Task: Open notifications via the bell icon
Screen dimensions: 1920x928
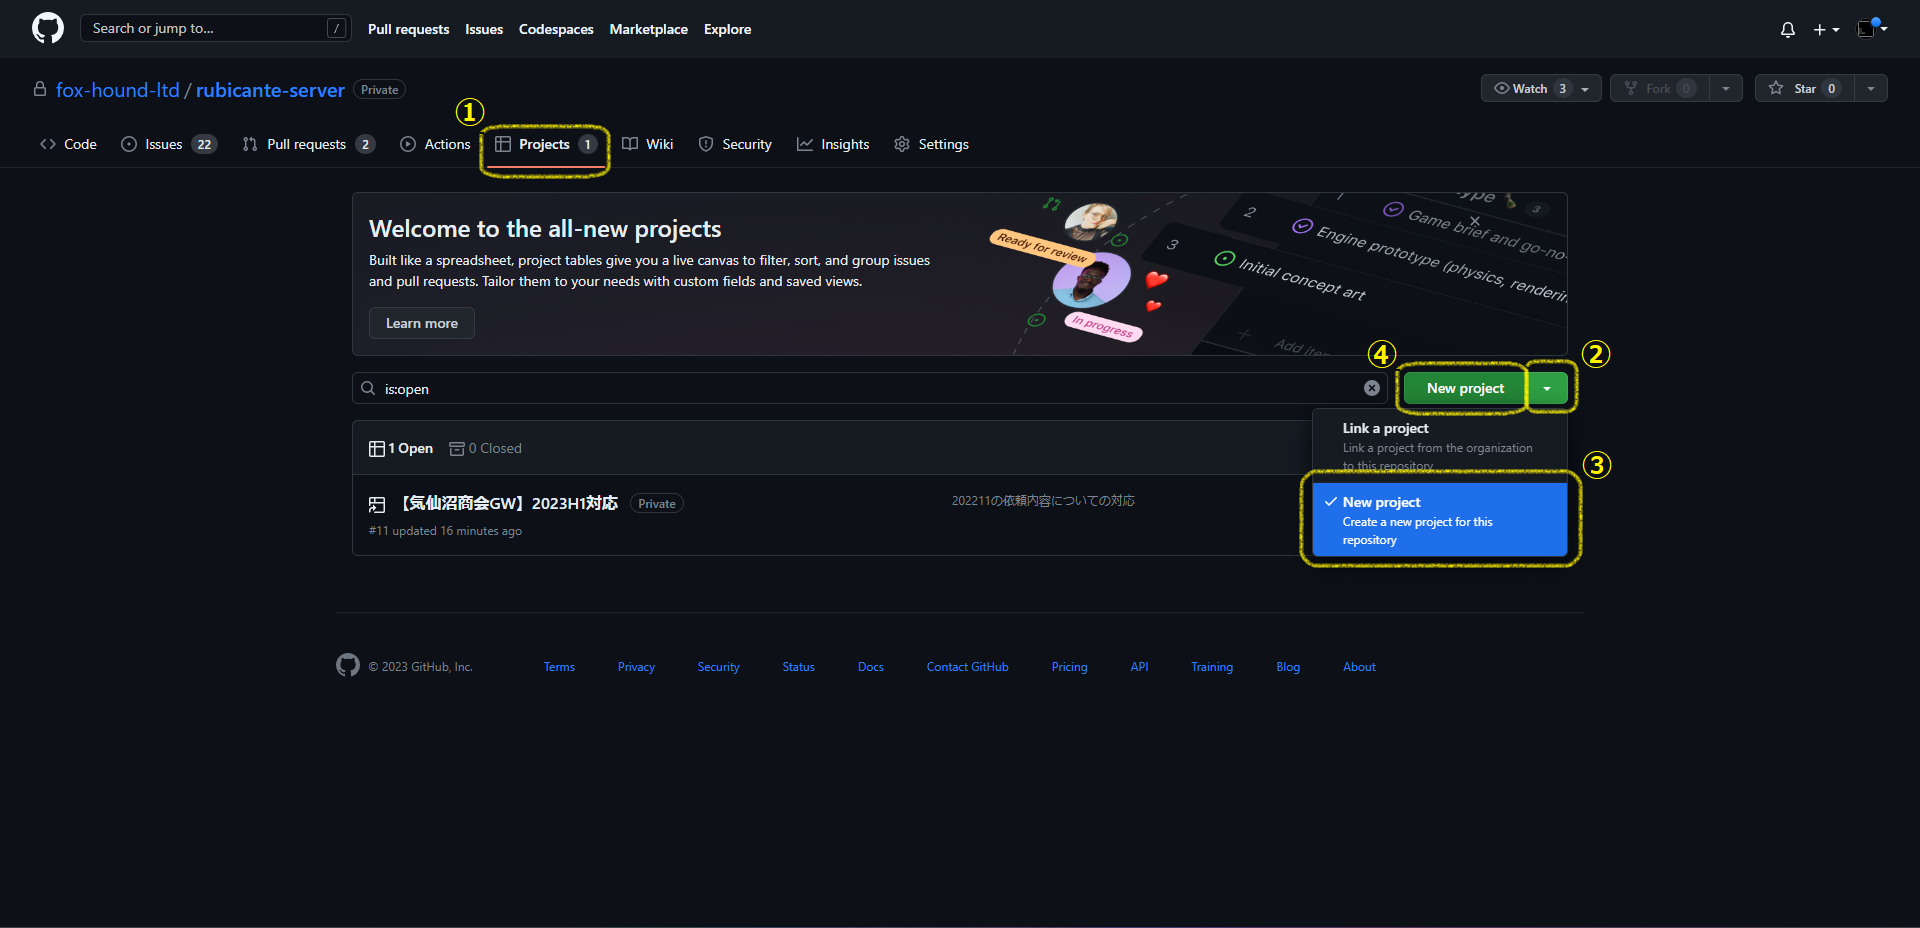Action: pyautogui.click(x=1788, y=29)
